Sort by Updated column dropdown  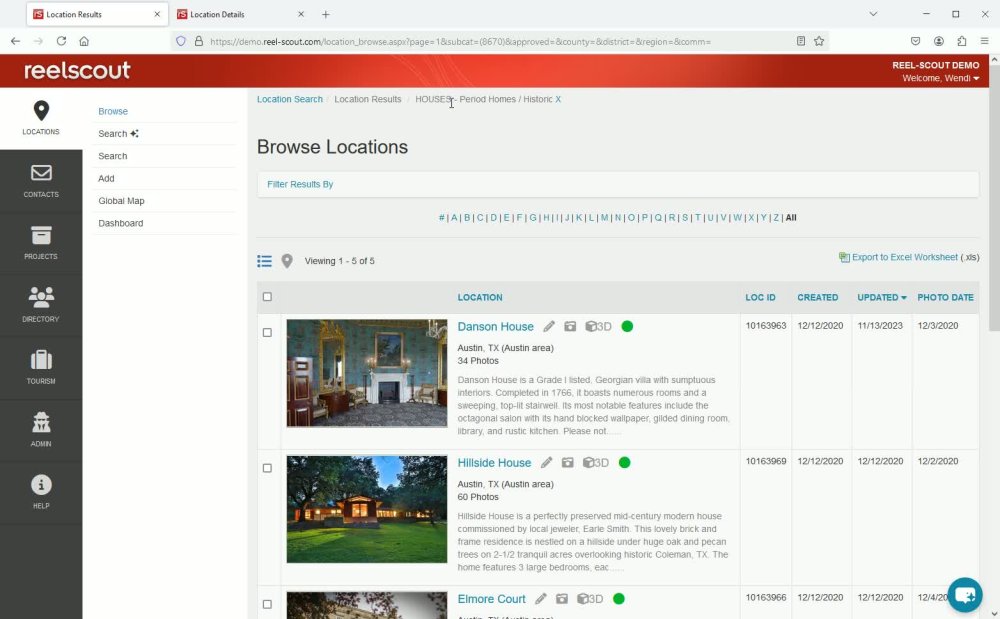(881, 297)
